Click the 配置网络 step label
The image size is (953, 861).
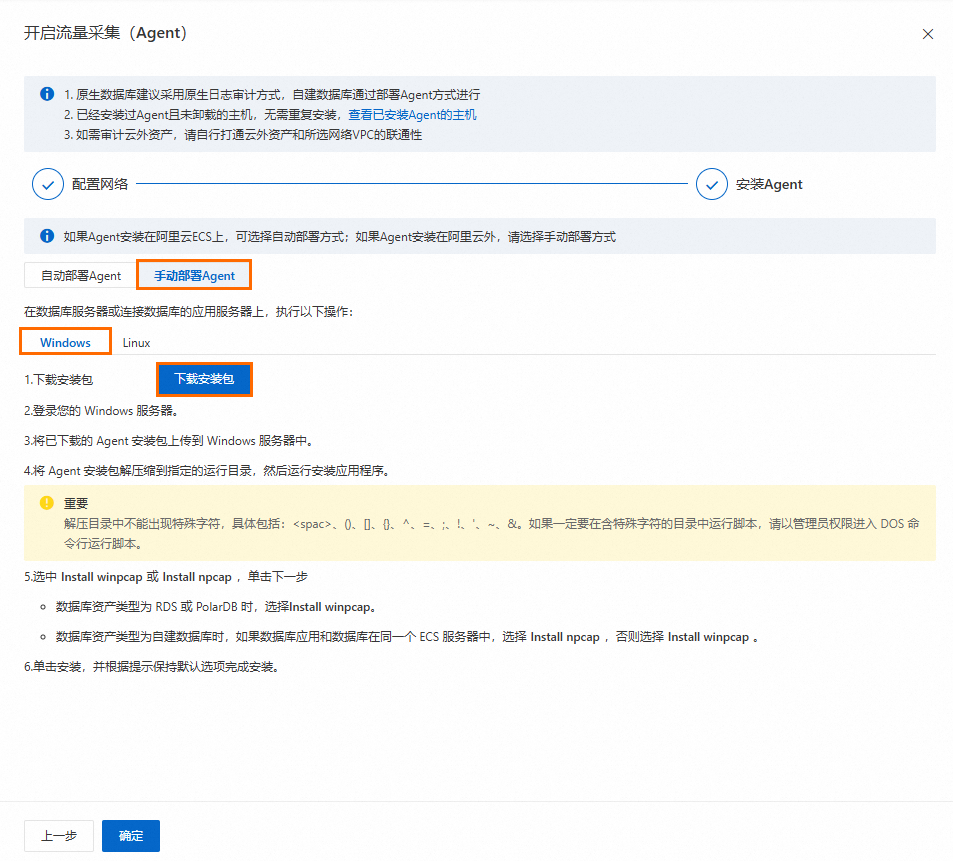click(x=100, y=184)
